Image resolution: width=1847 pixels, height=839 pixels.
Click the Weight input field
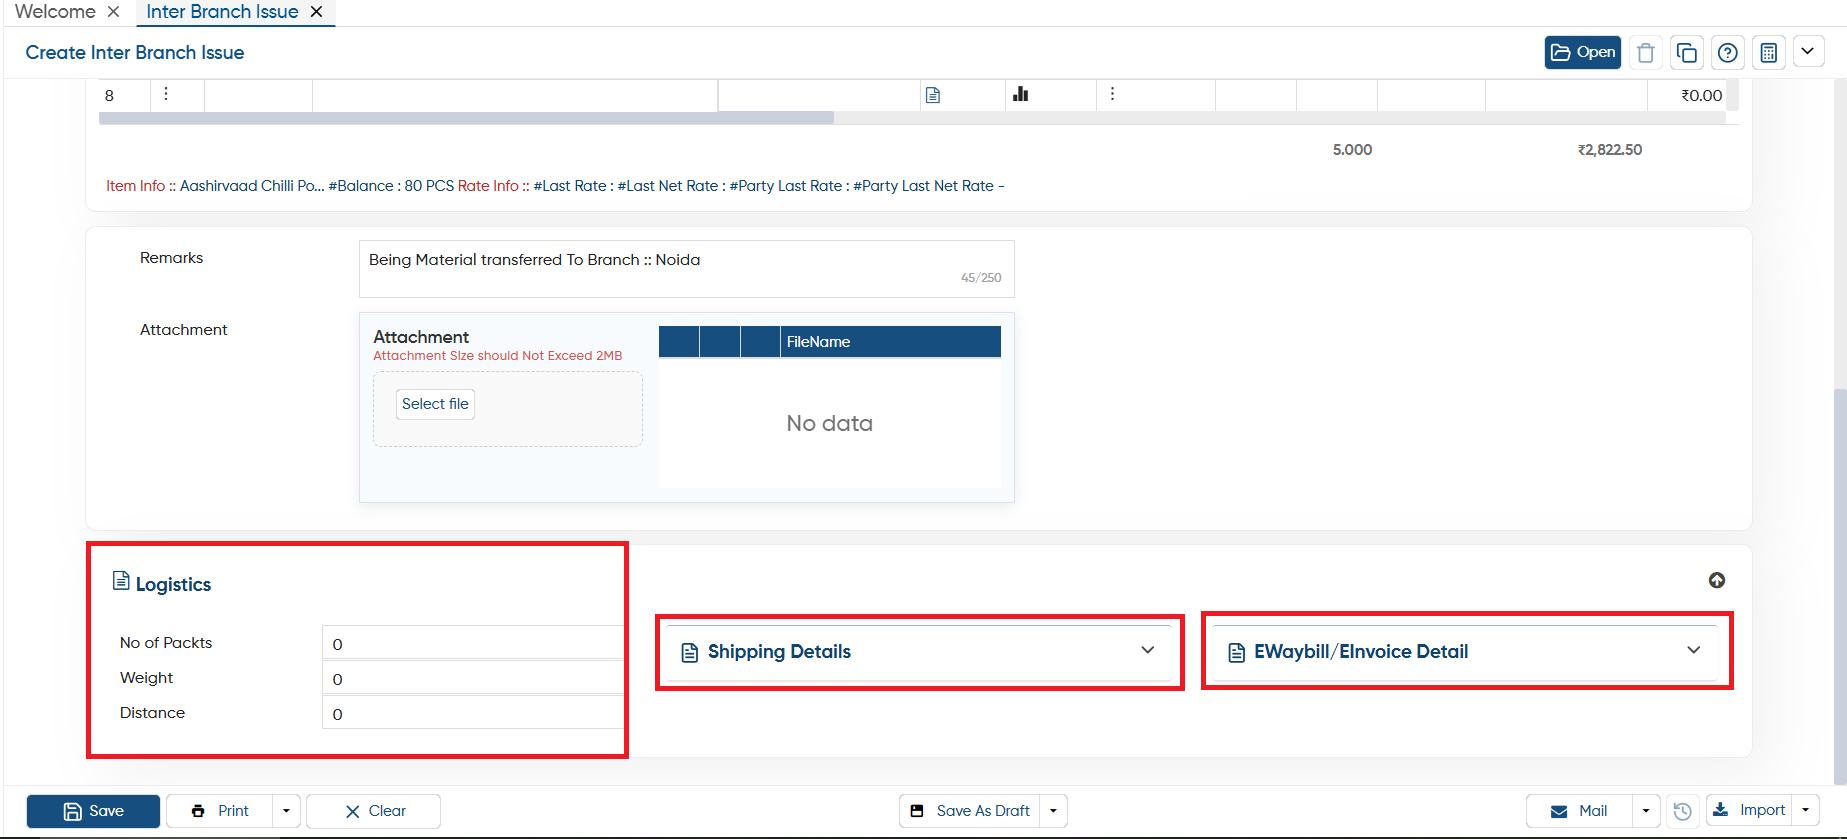[472, 678]
